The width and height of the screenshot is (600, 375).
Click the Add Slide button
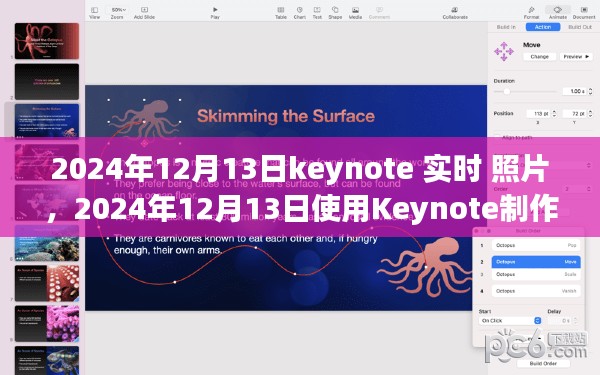(x=144, y=13)
